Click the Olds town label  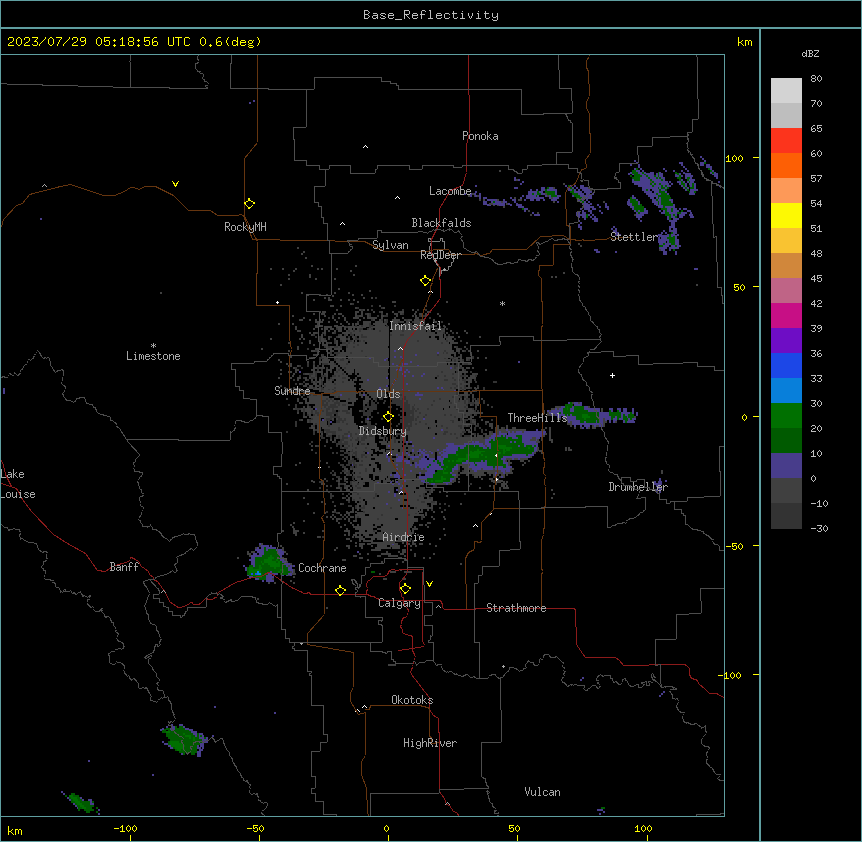(388, 394)
